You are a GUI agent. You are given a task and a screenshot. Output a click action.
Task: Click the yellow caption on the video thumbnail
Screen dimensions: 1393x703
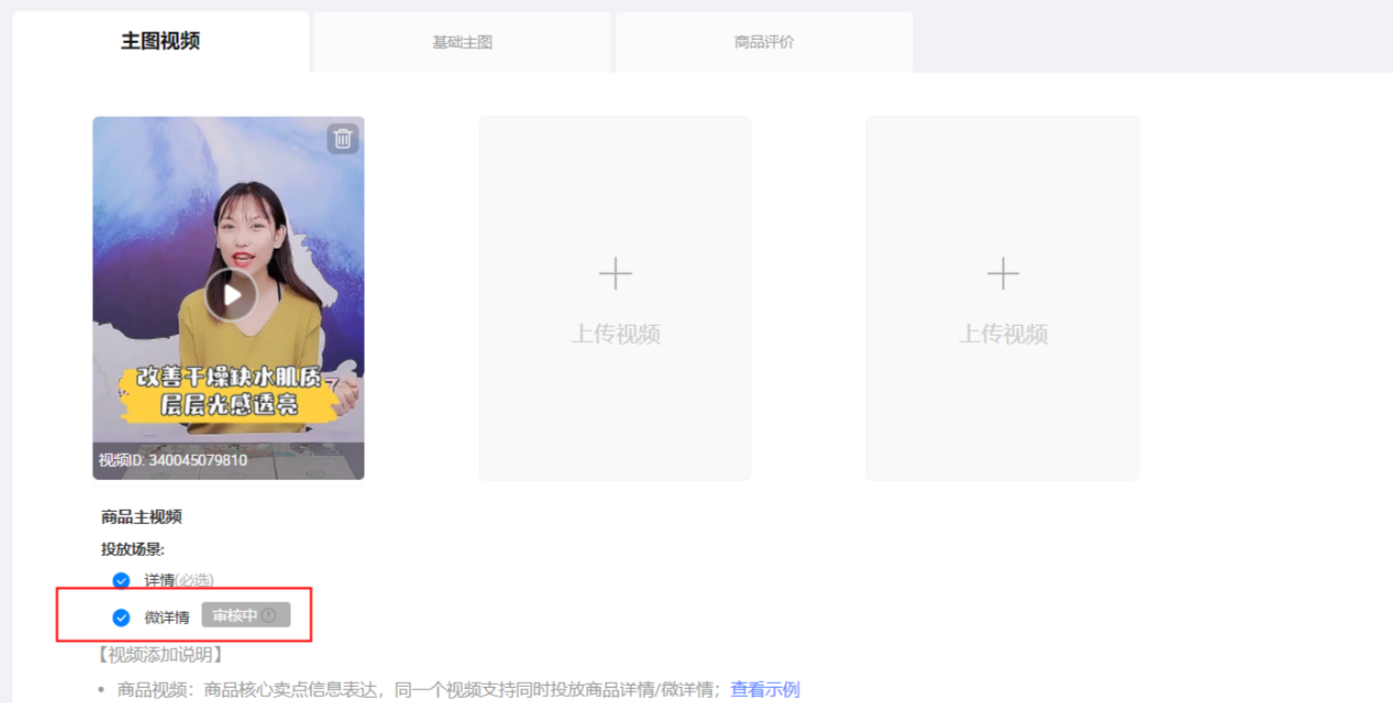pyautogui.click(x=230, y=392)
